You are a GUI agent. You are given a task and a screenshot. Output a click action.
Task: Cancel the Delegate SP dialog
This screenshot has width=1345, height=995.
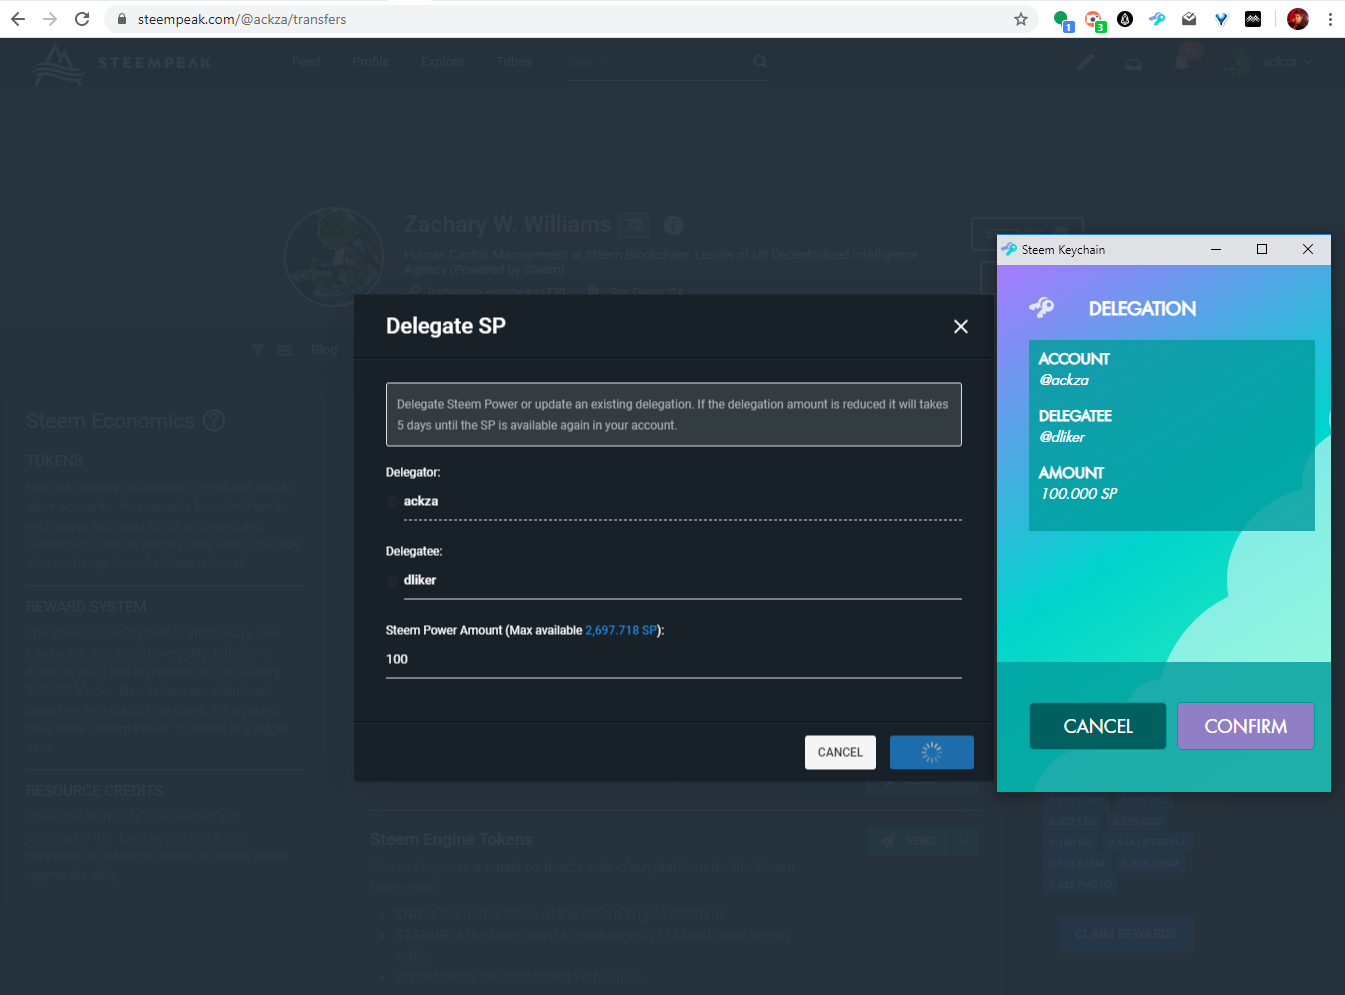840,753
